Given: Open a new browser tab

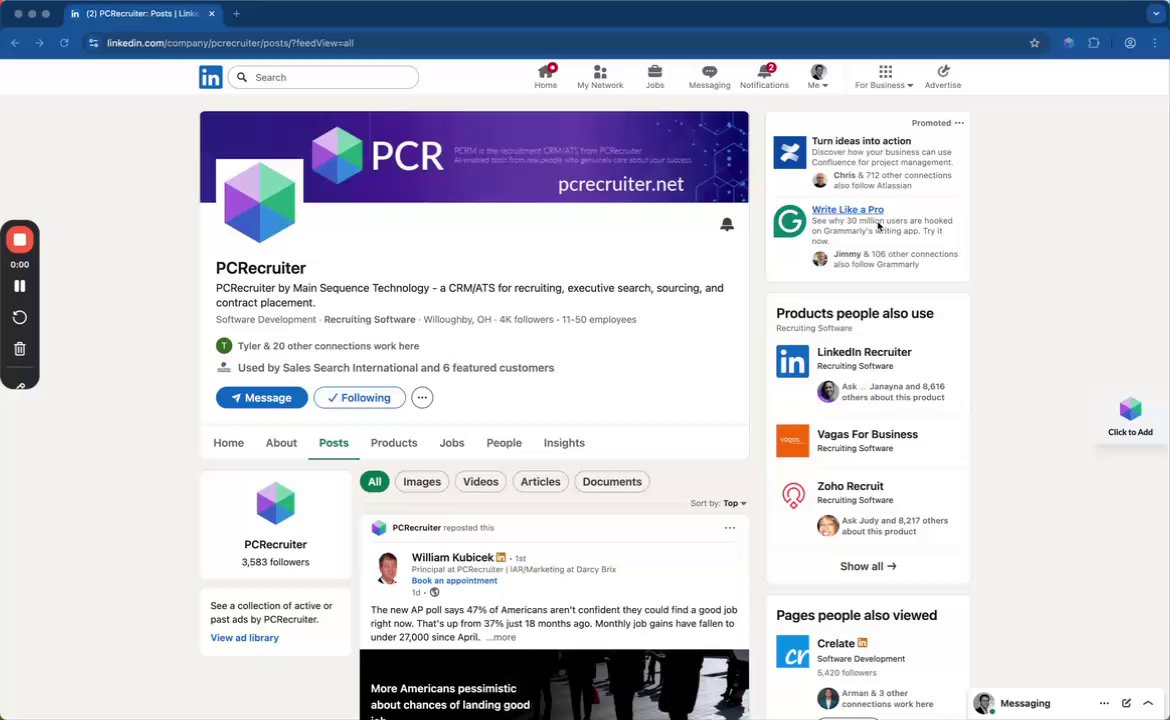Looking at the screenshot, I should point(237,13).
